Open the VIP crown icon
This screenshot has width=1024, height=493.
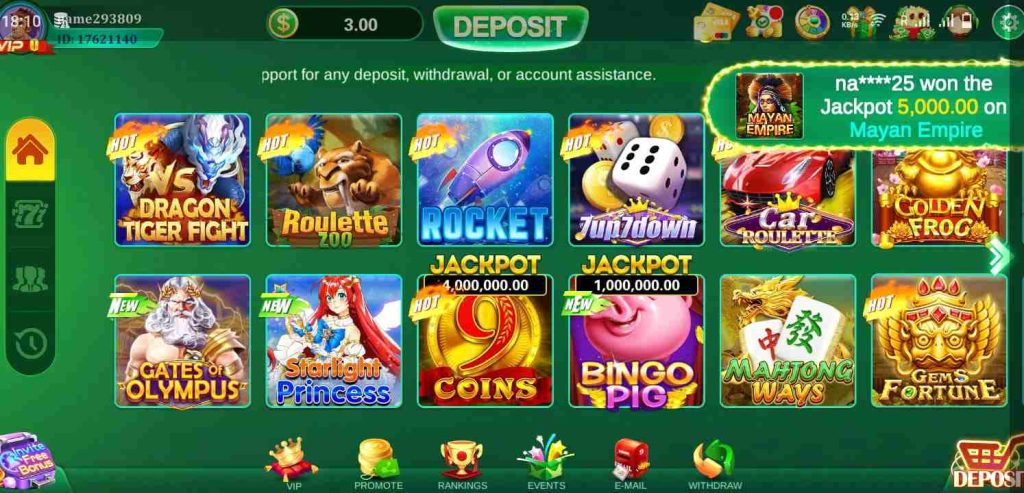292,460
